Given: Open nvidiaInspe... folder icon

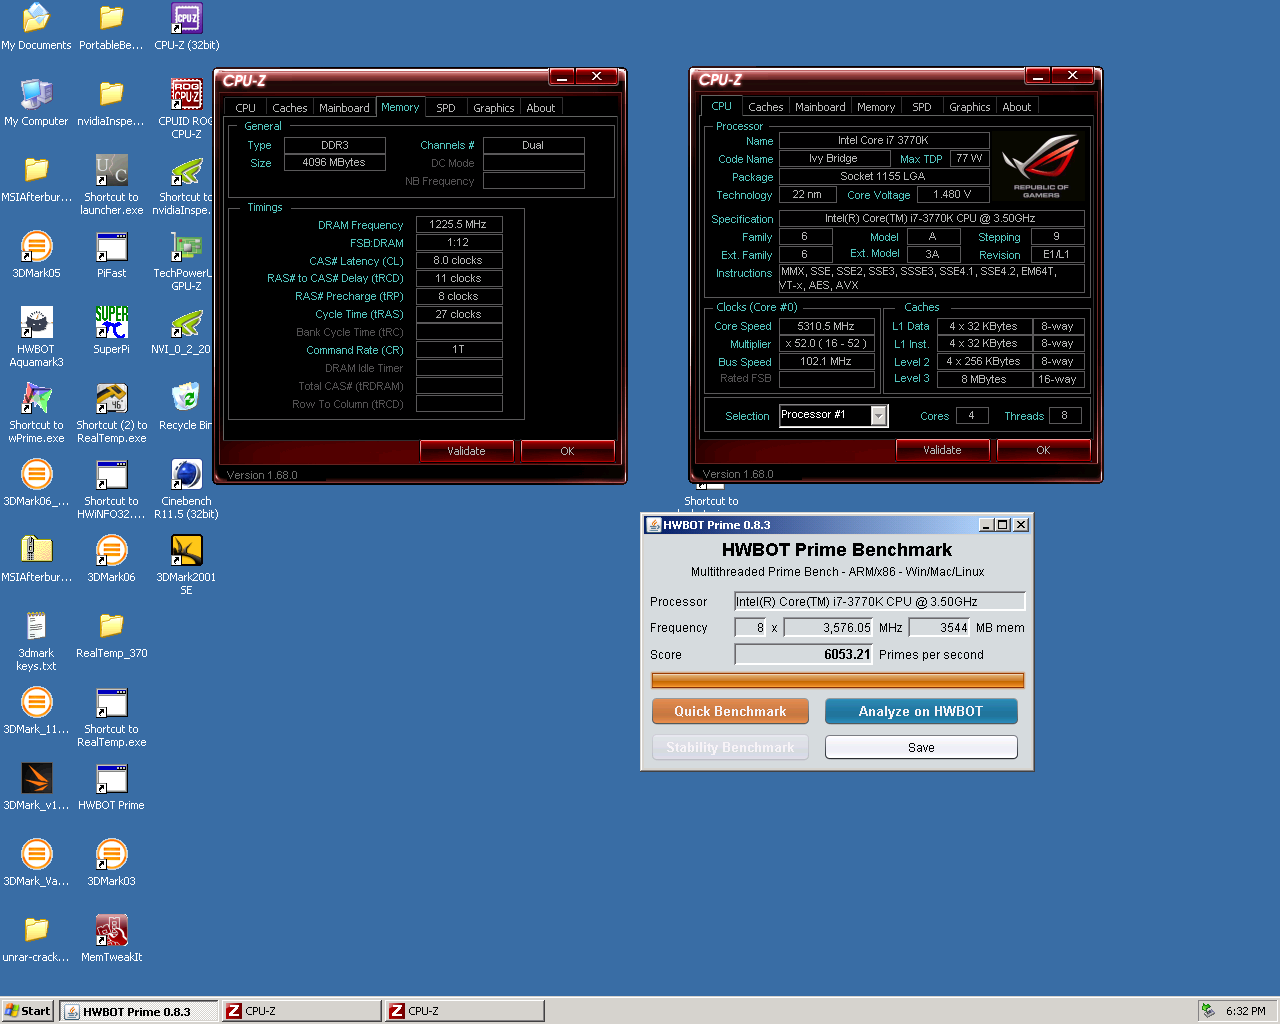Looking at the screenshot, I should (111, 103).
